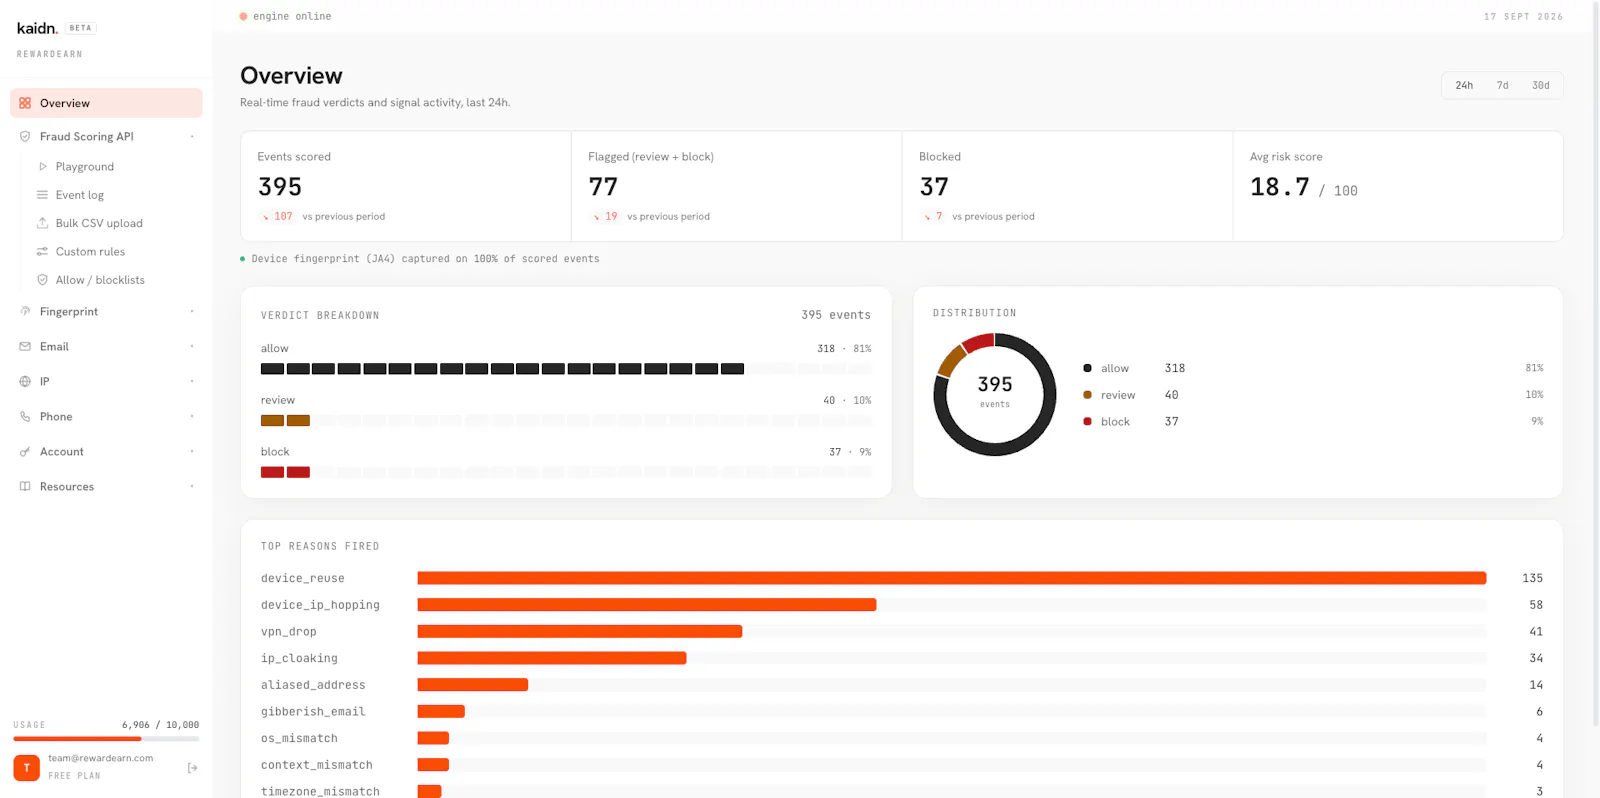
Task: Click the Flagged (review + block) card
Action: tap(737, 186)
